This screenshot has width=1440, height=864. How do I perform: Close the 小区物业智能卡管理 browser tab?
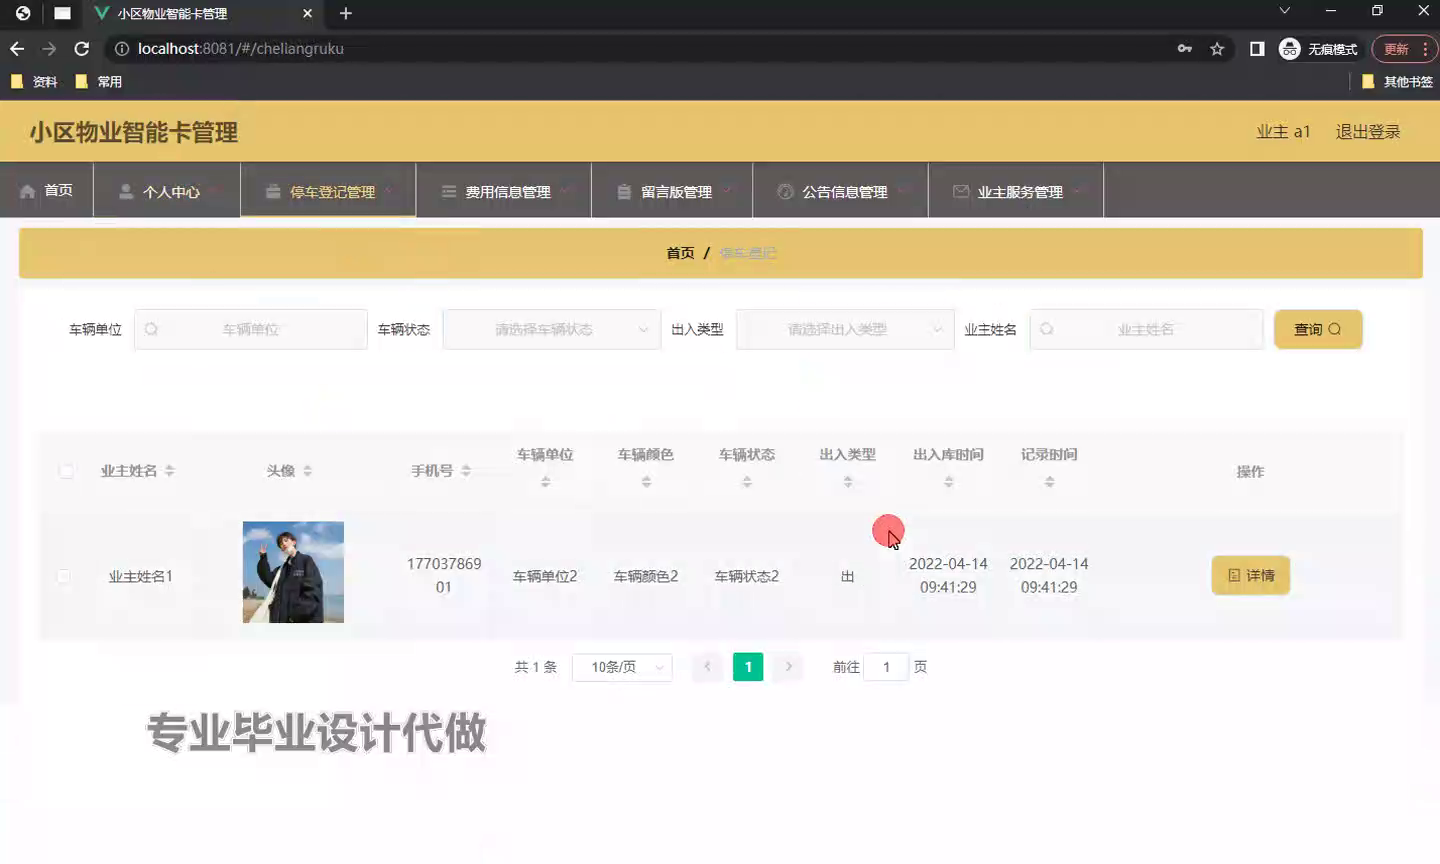pos(307,13)
